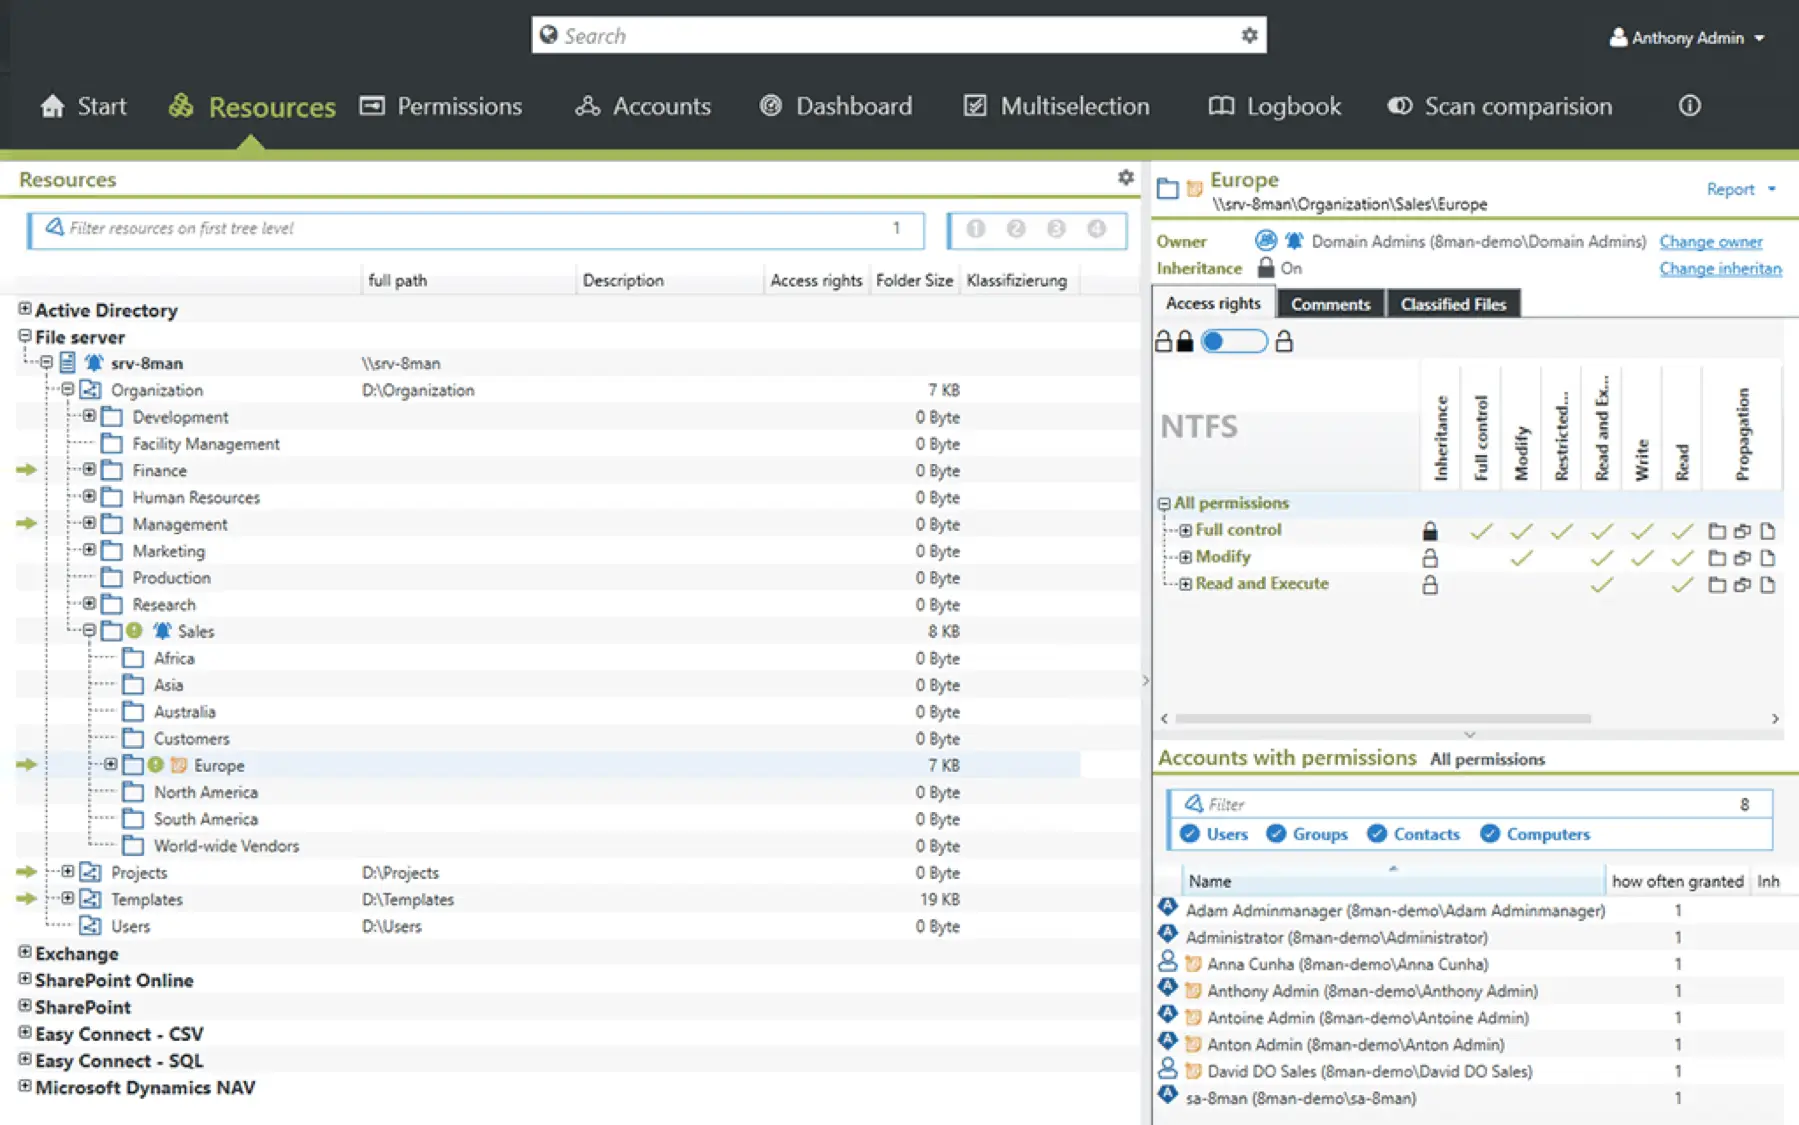This screenshot has height=1125, width=1799.
Task: Click the Resources panel settings gear
Action: click(x=1126, y=177)
